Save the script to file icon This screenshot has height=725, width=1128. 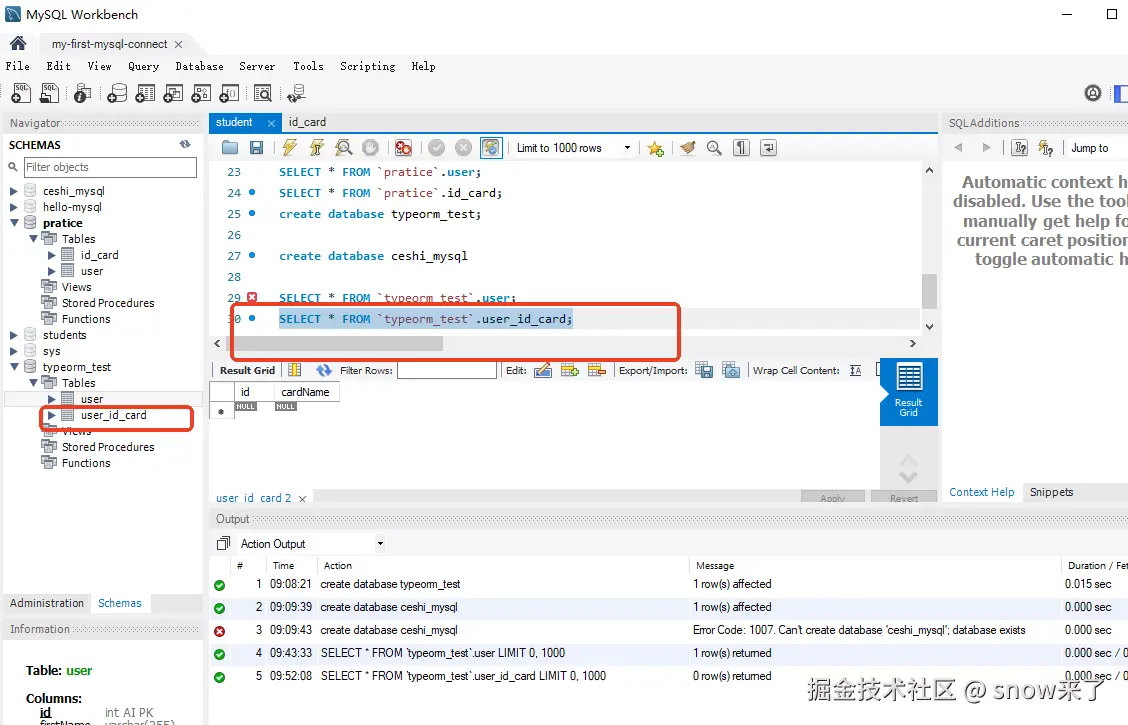(256, 147)
